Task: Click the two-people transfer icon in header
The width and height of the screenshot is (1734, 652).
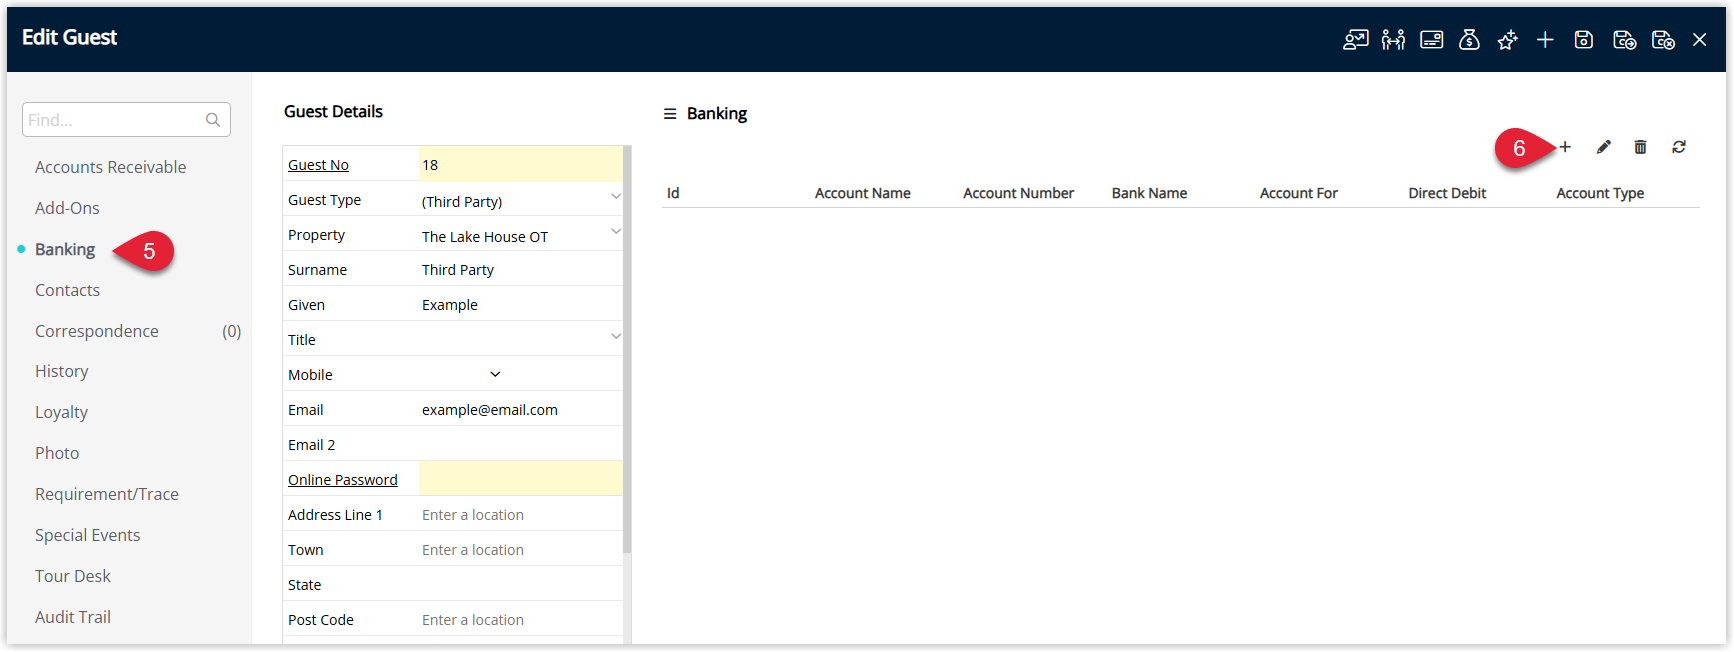Action: tap(1393, 40)
